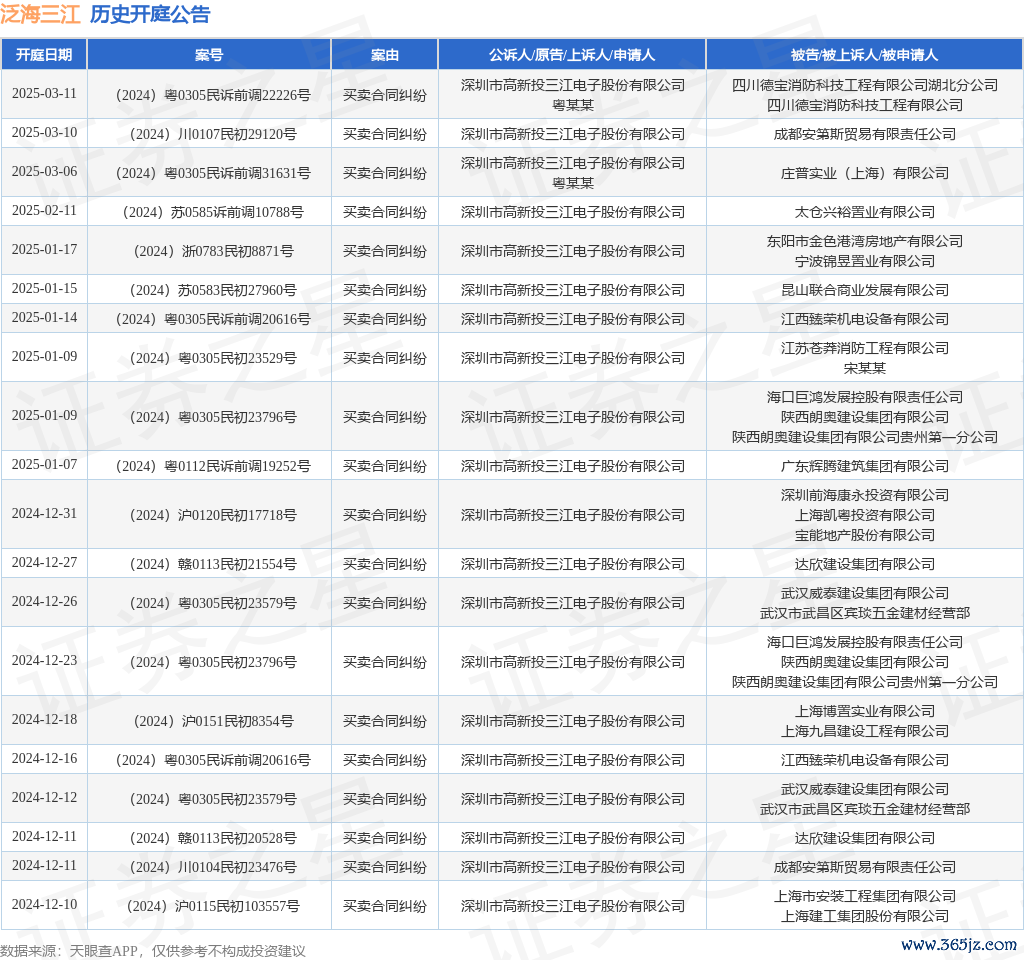Click the date 2025-01-14

point(44,317)
